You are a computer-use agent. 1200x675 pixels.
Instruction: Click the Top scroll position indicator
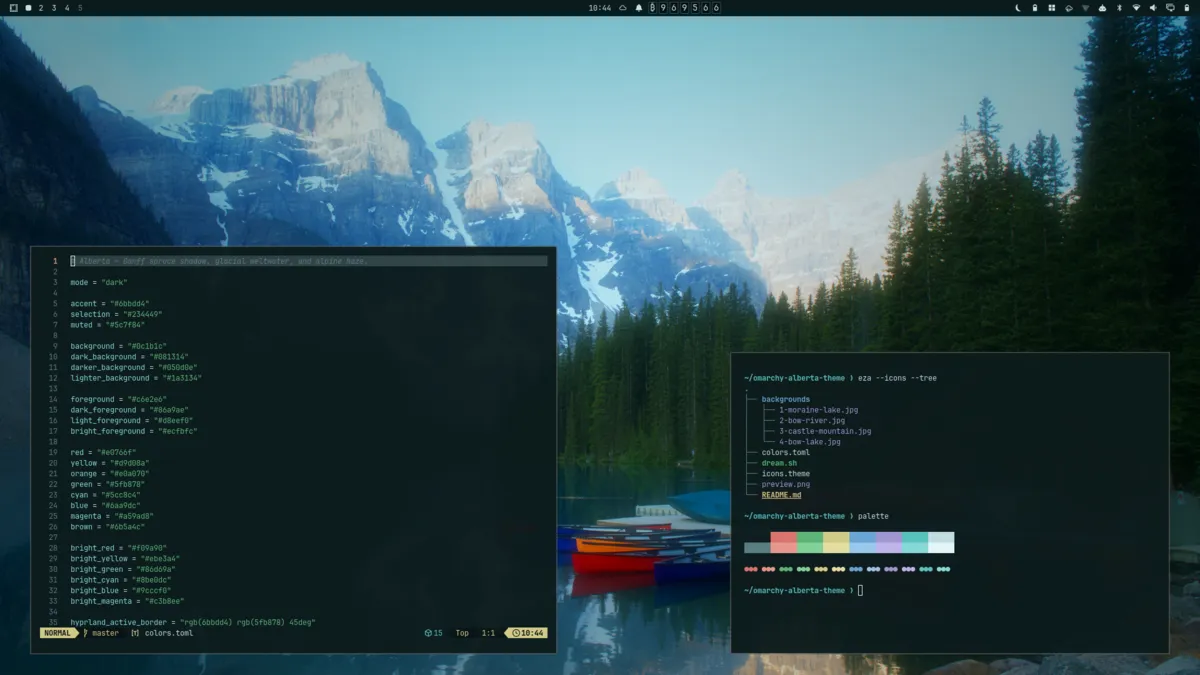[x=462, y=633]
